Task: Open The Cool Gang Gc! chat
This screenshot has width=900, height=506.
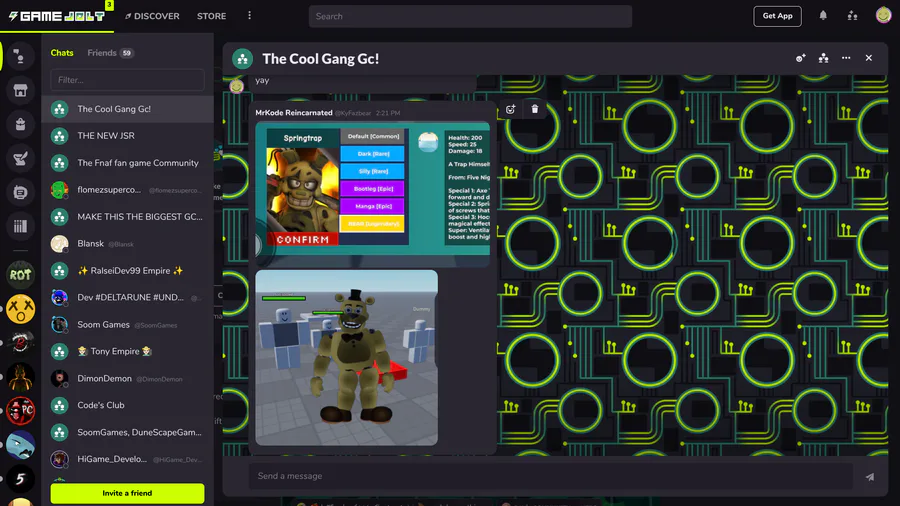Action: pos(127,109)
